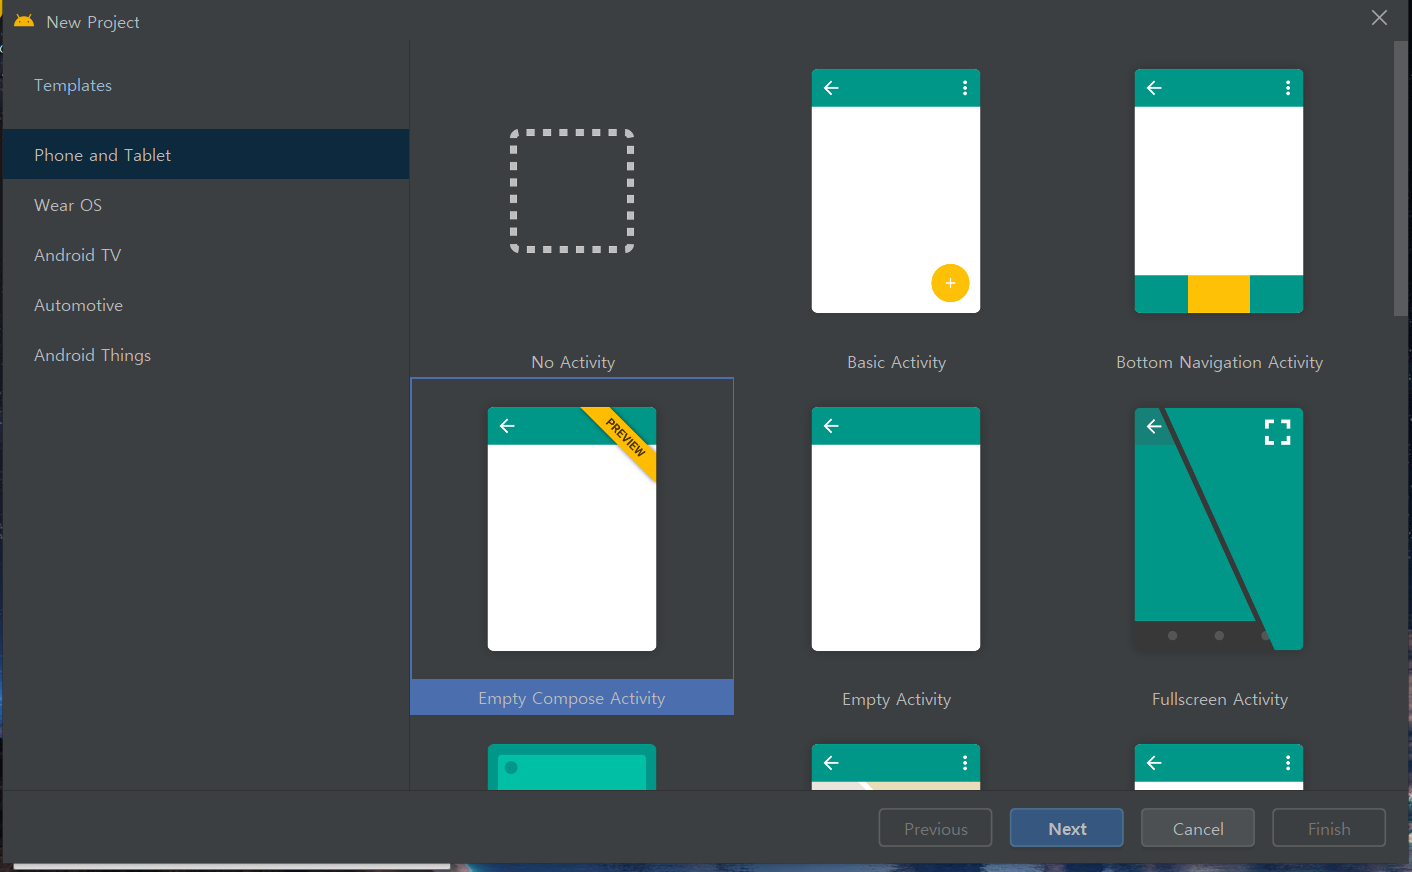Click the Previous button

coord(935,828)
